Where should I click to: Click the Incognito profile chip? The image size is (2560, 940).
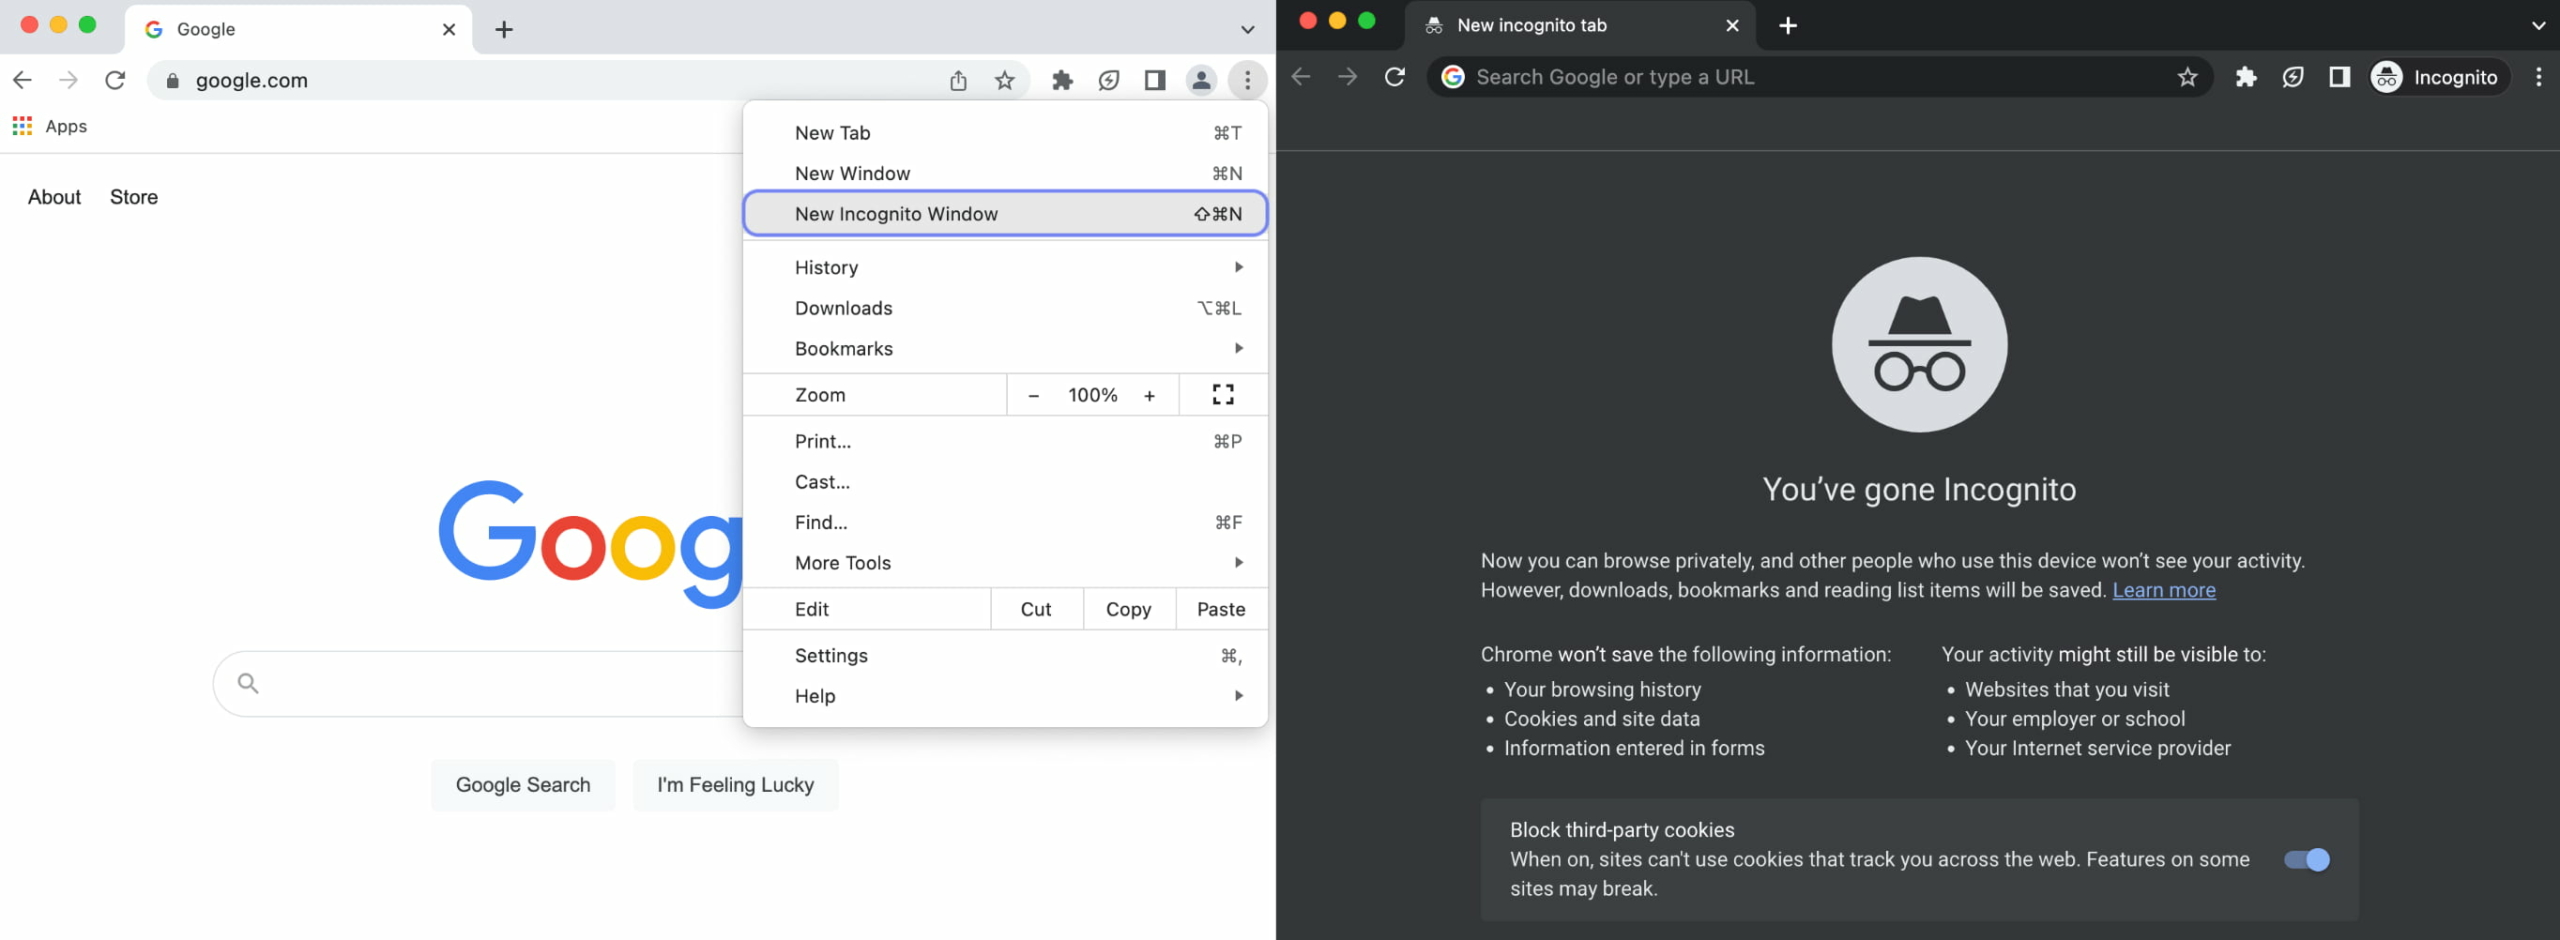[2439, 77]
